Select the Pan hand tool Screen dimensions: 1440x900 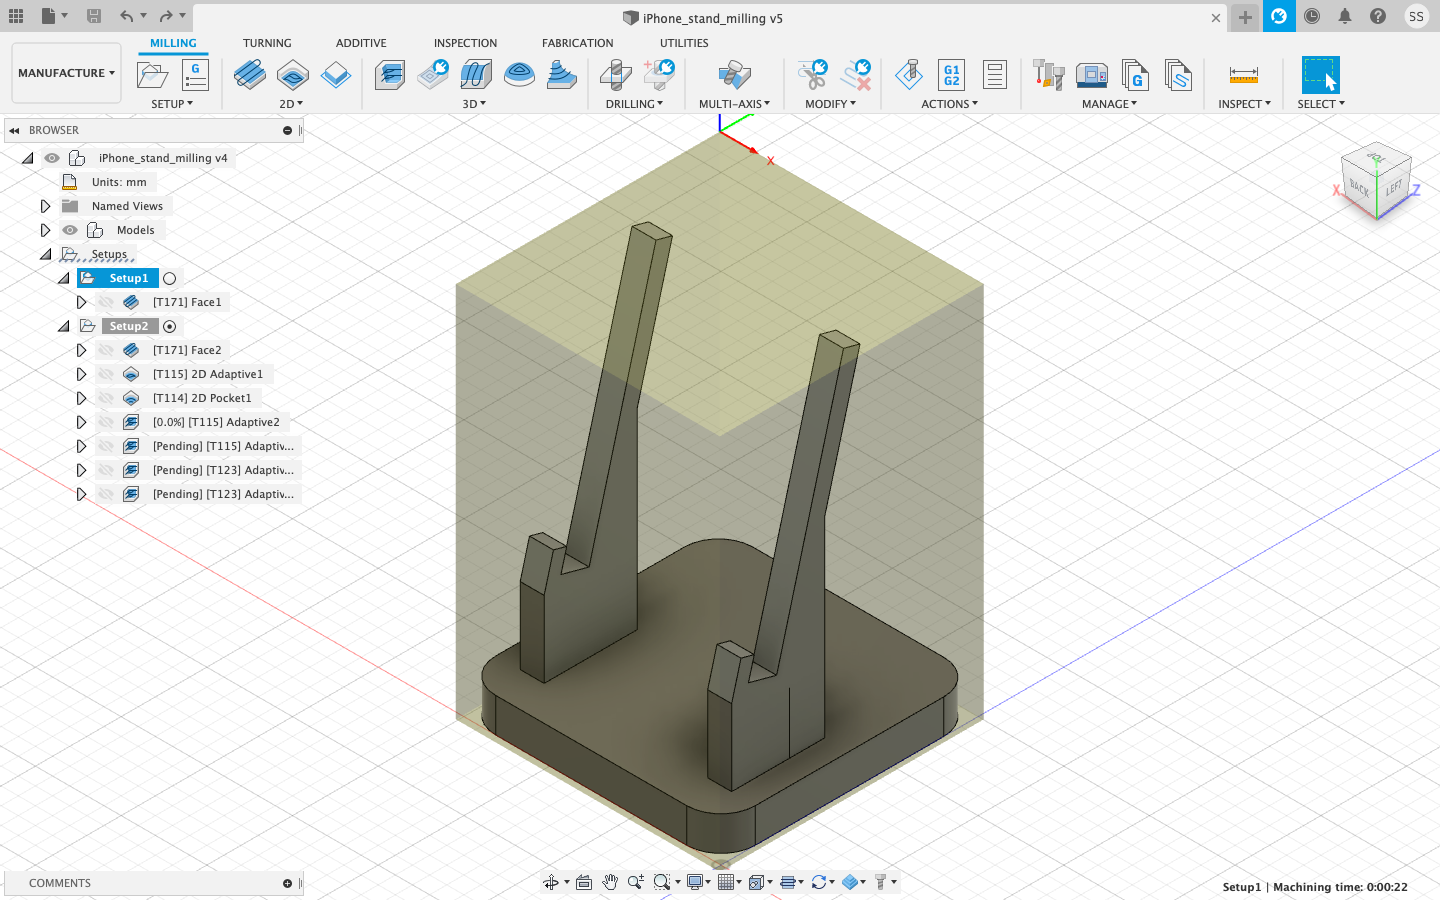[610, 882]
